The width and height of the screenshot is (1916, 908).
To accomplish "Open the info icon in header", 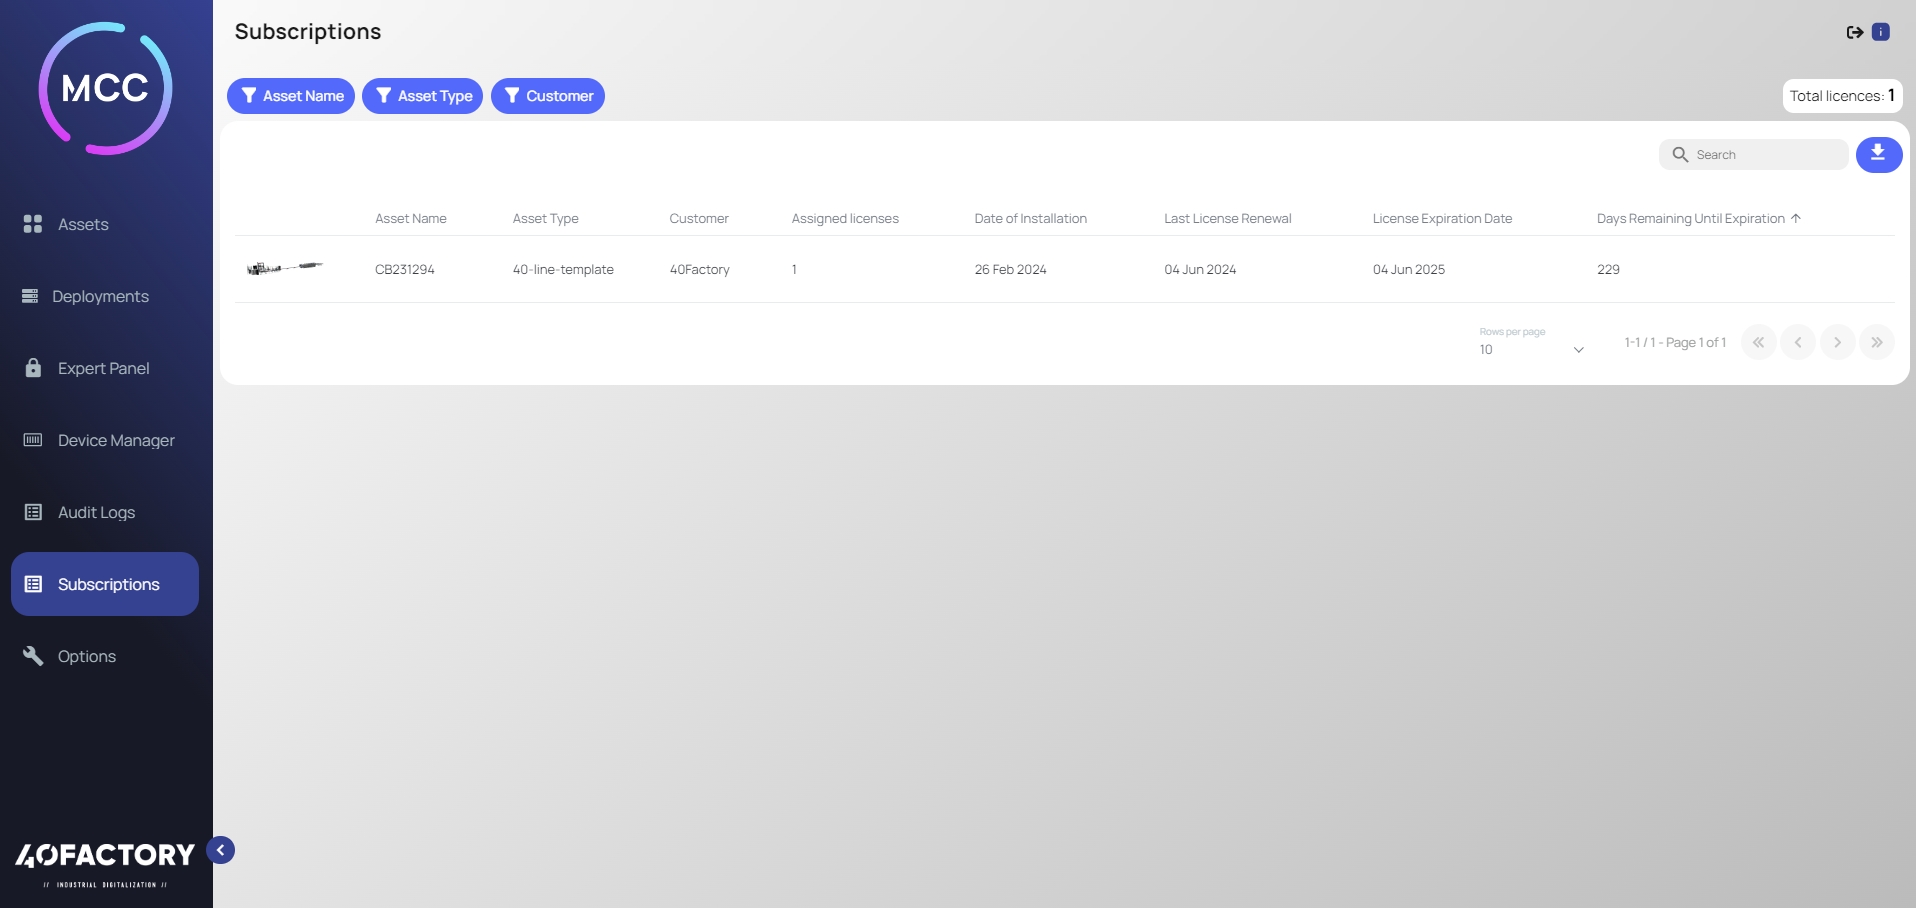I will [1881, 32].
